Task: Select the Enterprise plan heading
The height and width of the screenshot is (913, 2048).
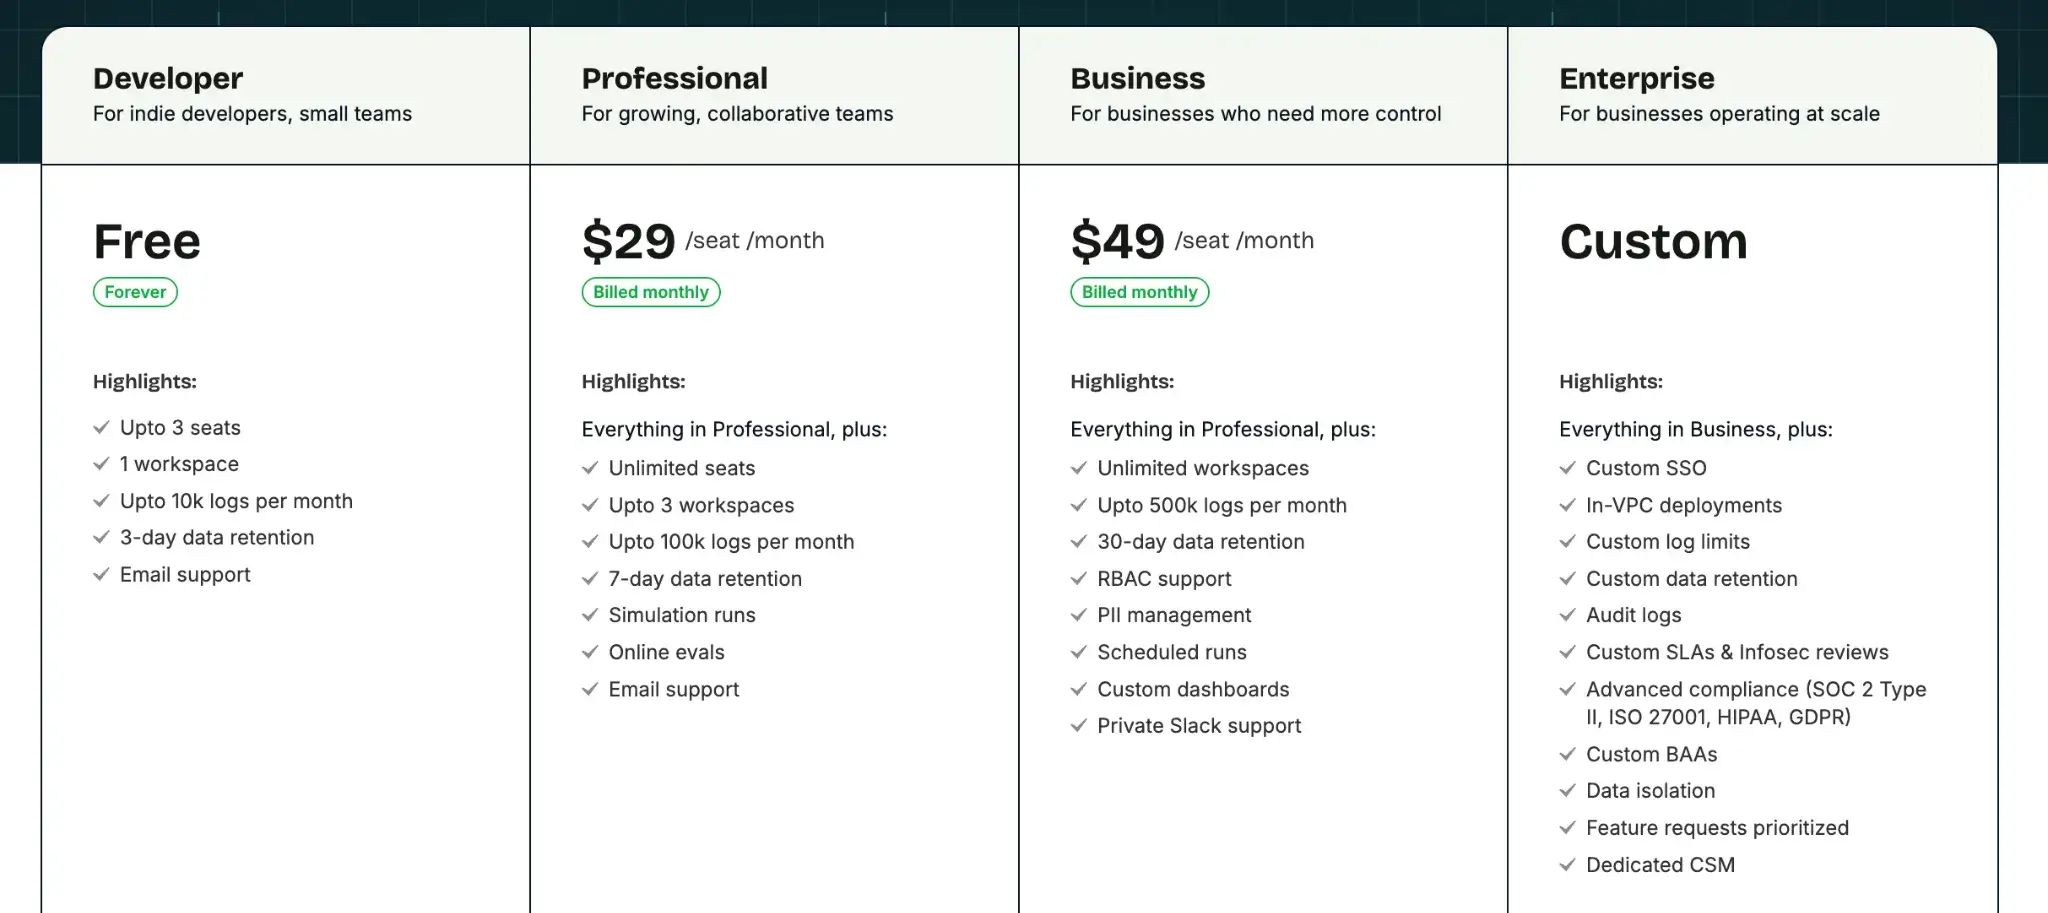Action: [x=1636, y=78]
